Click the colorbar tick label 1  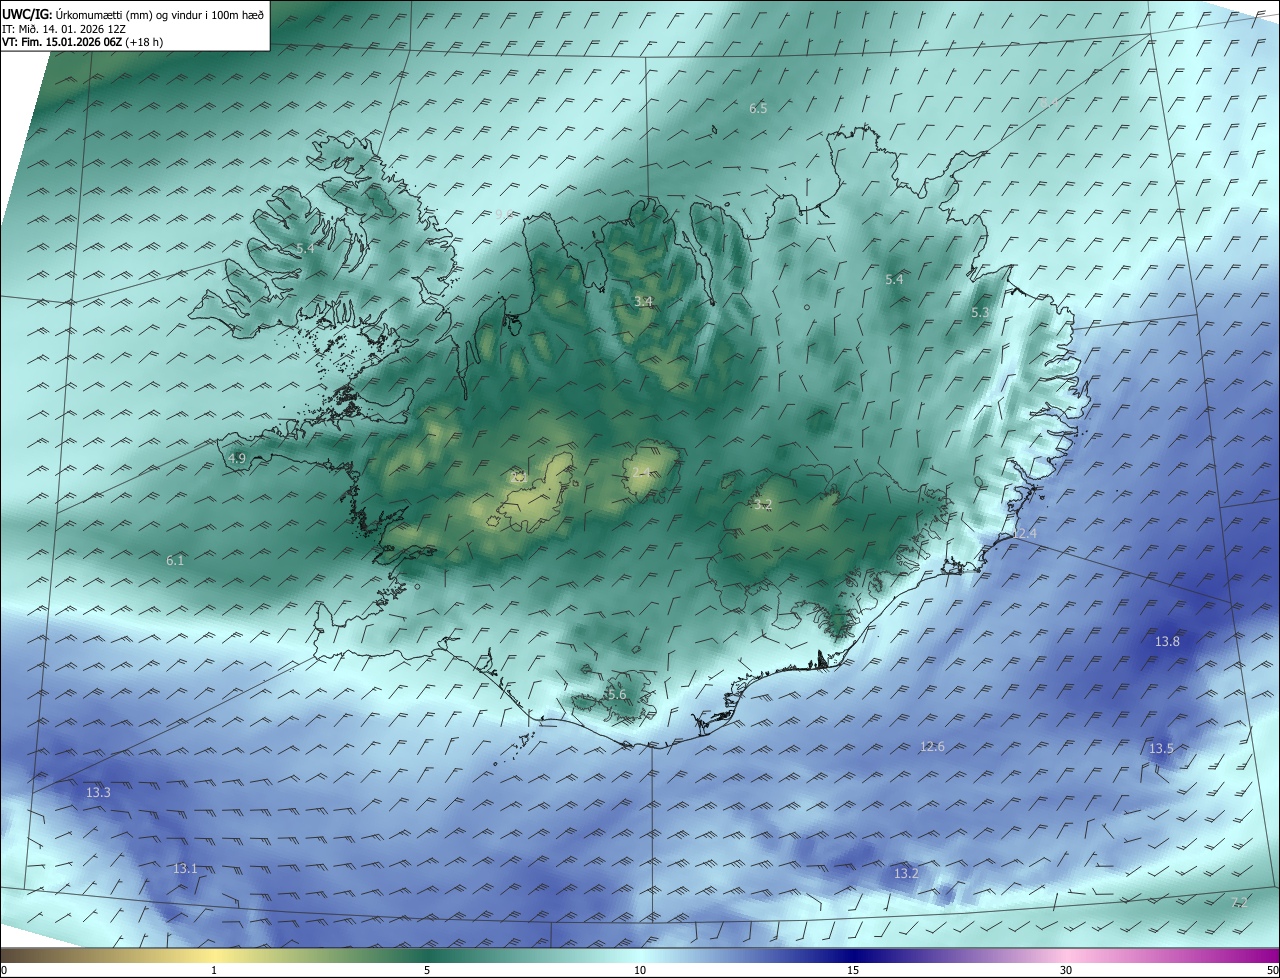coord(214,970)
